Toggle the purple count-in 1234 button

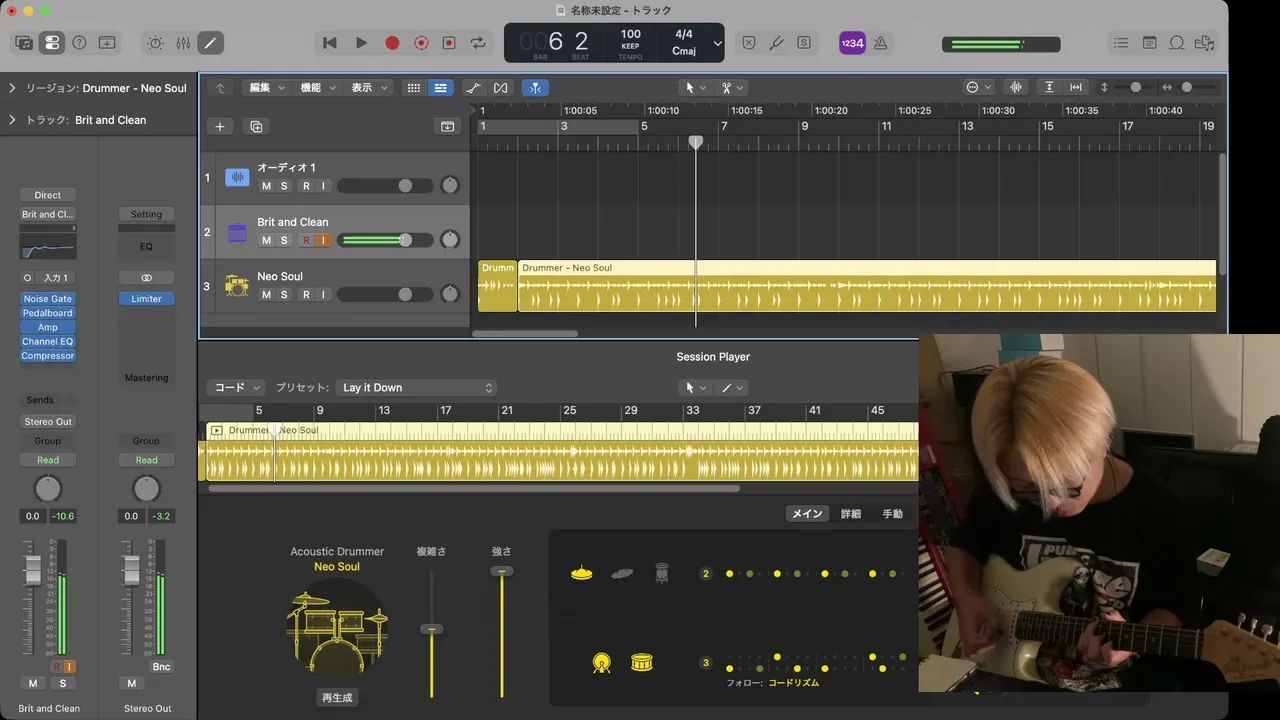pyautogui.click(x=852, y=43)
